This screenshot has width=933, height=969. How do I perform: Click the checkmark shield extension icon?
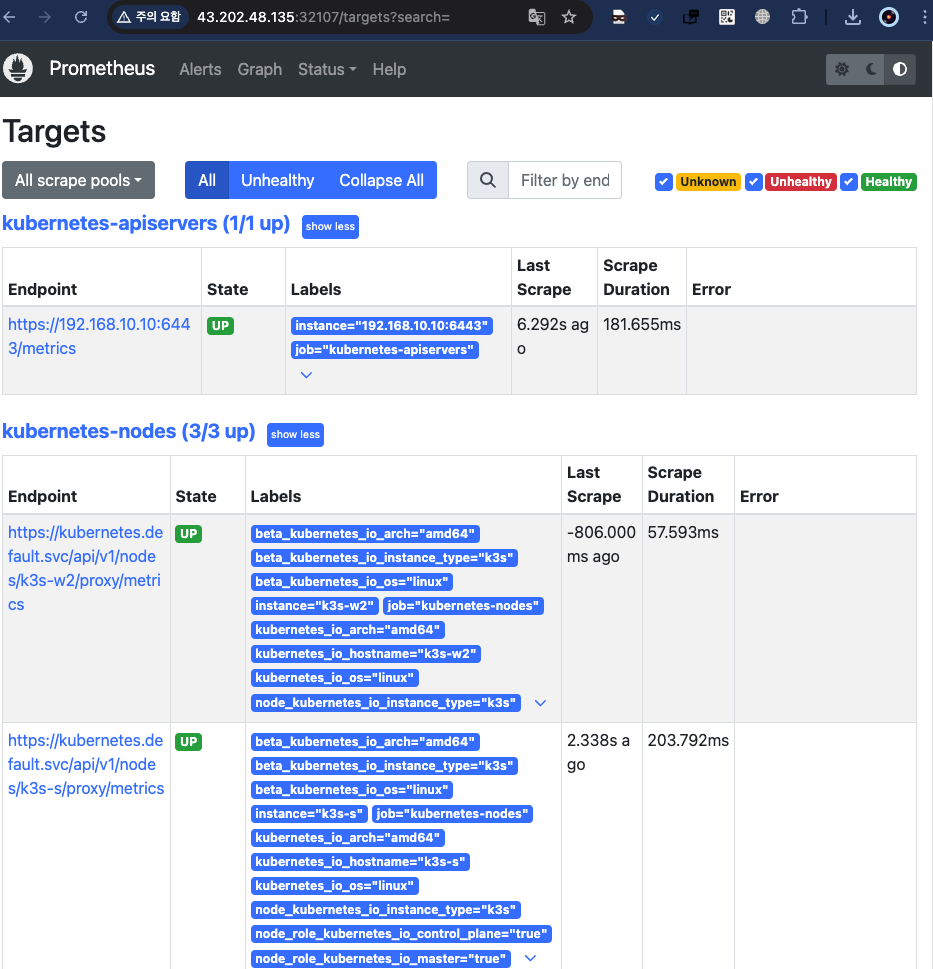pyautogui.click(x=655, y=17)
